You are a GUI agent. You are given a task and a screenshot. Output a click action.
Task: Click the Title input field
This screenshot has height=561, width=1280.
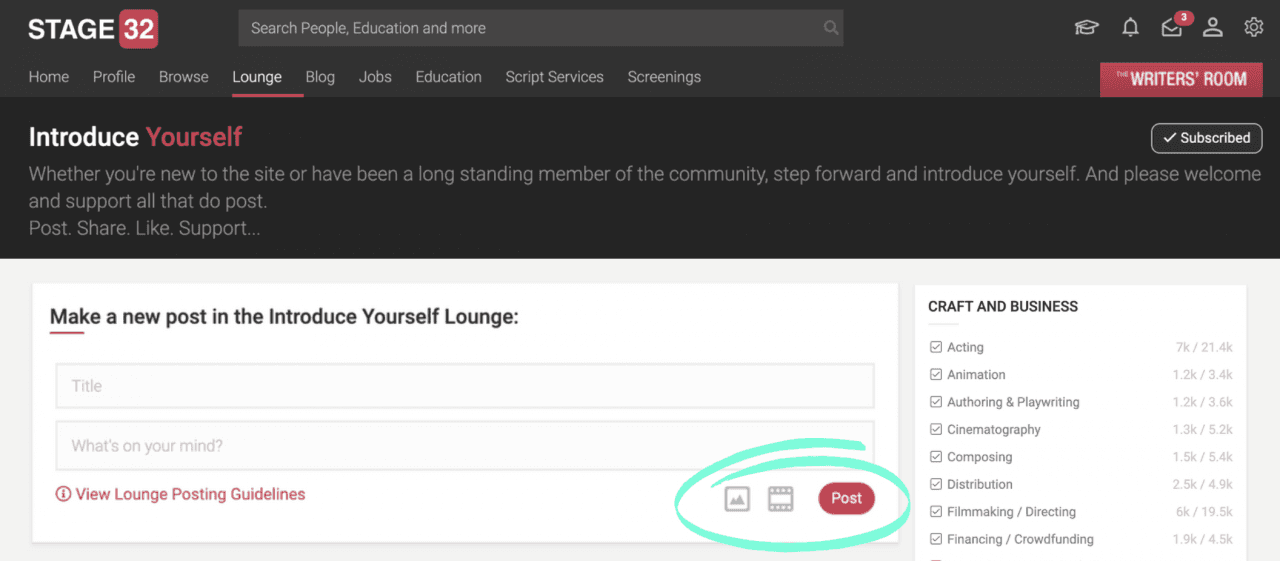point(465,386)
